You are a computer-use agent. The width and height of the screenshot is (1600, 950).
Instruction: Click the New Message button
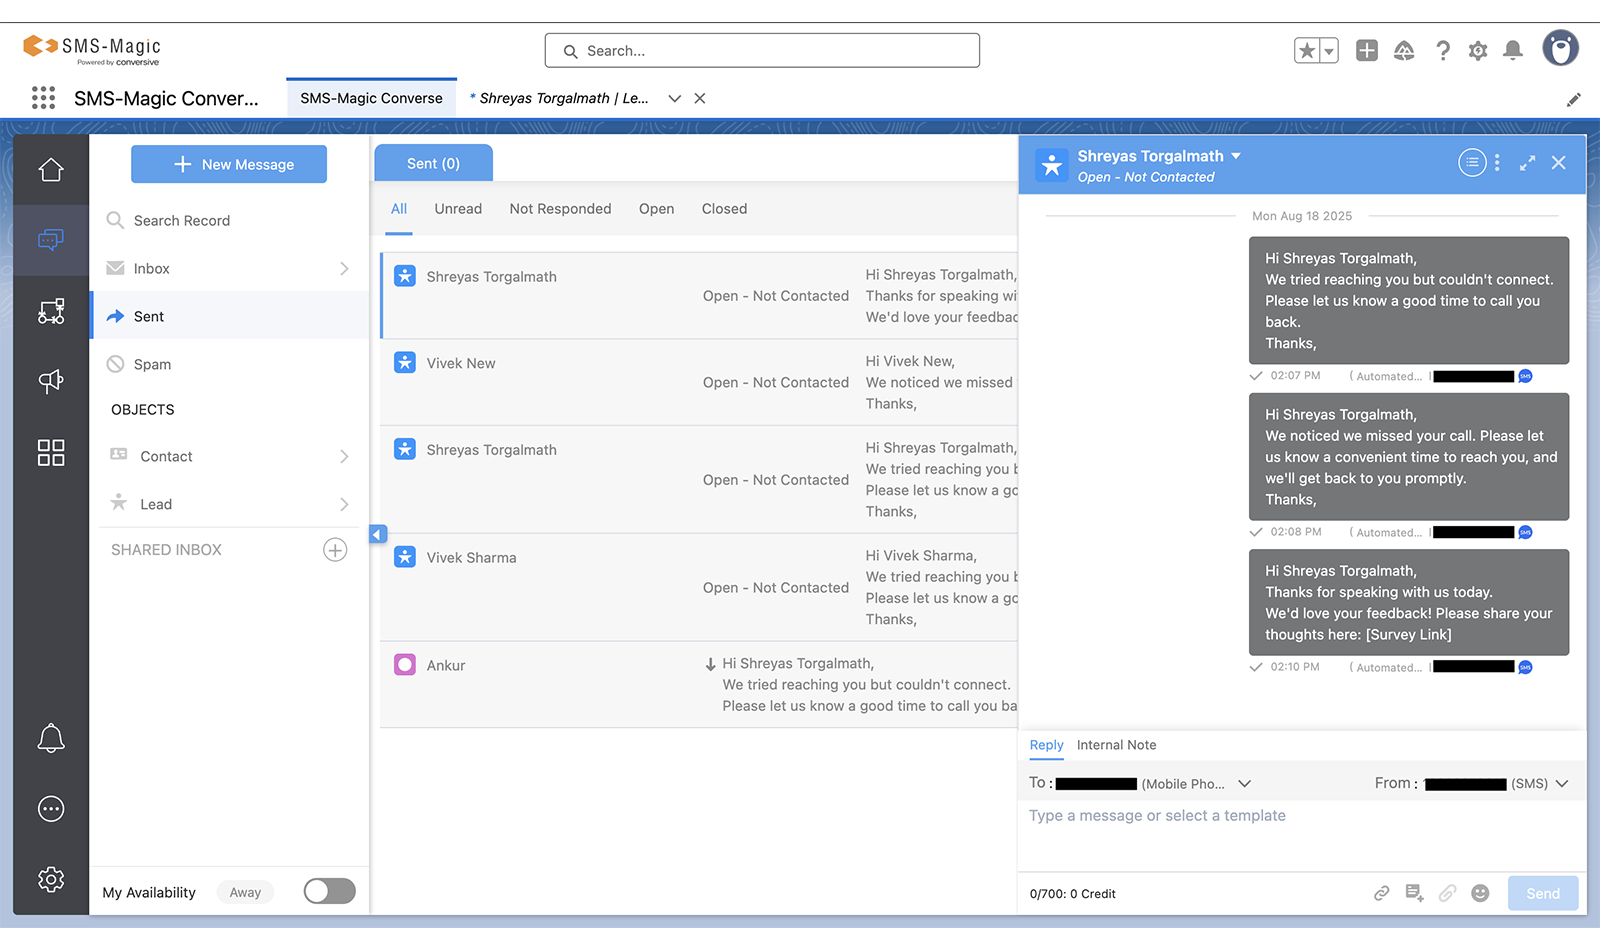pyautogui.click(x=229, y=164)
